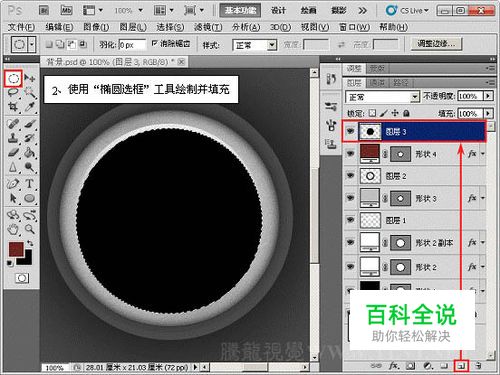Add layer style fx button at panel bottom
Viewport: 500px width, 375px height.
[x=393, y=366]
